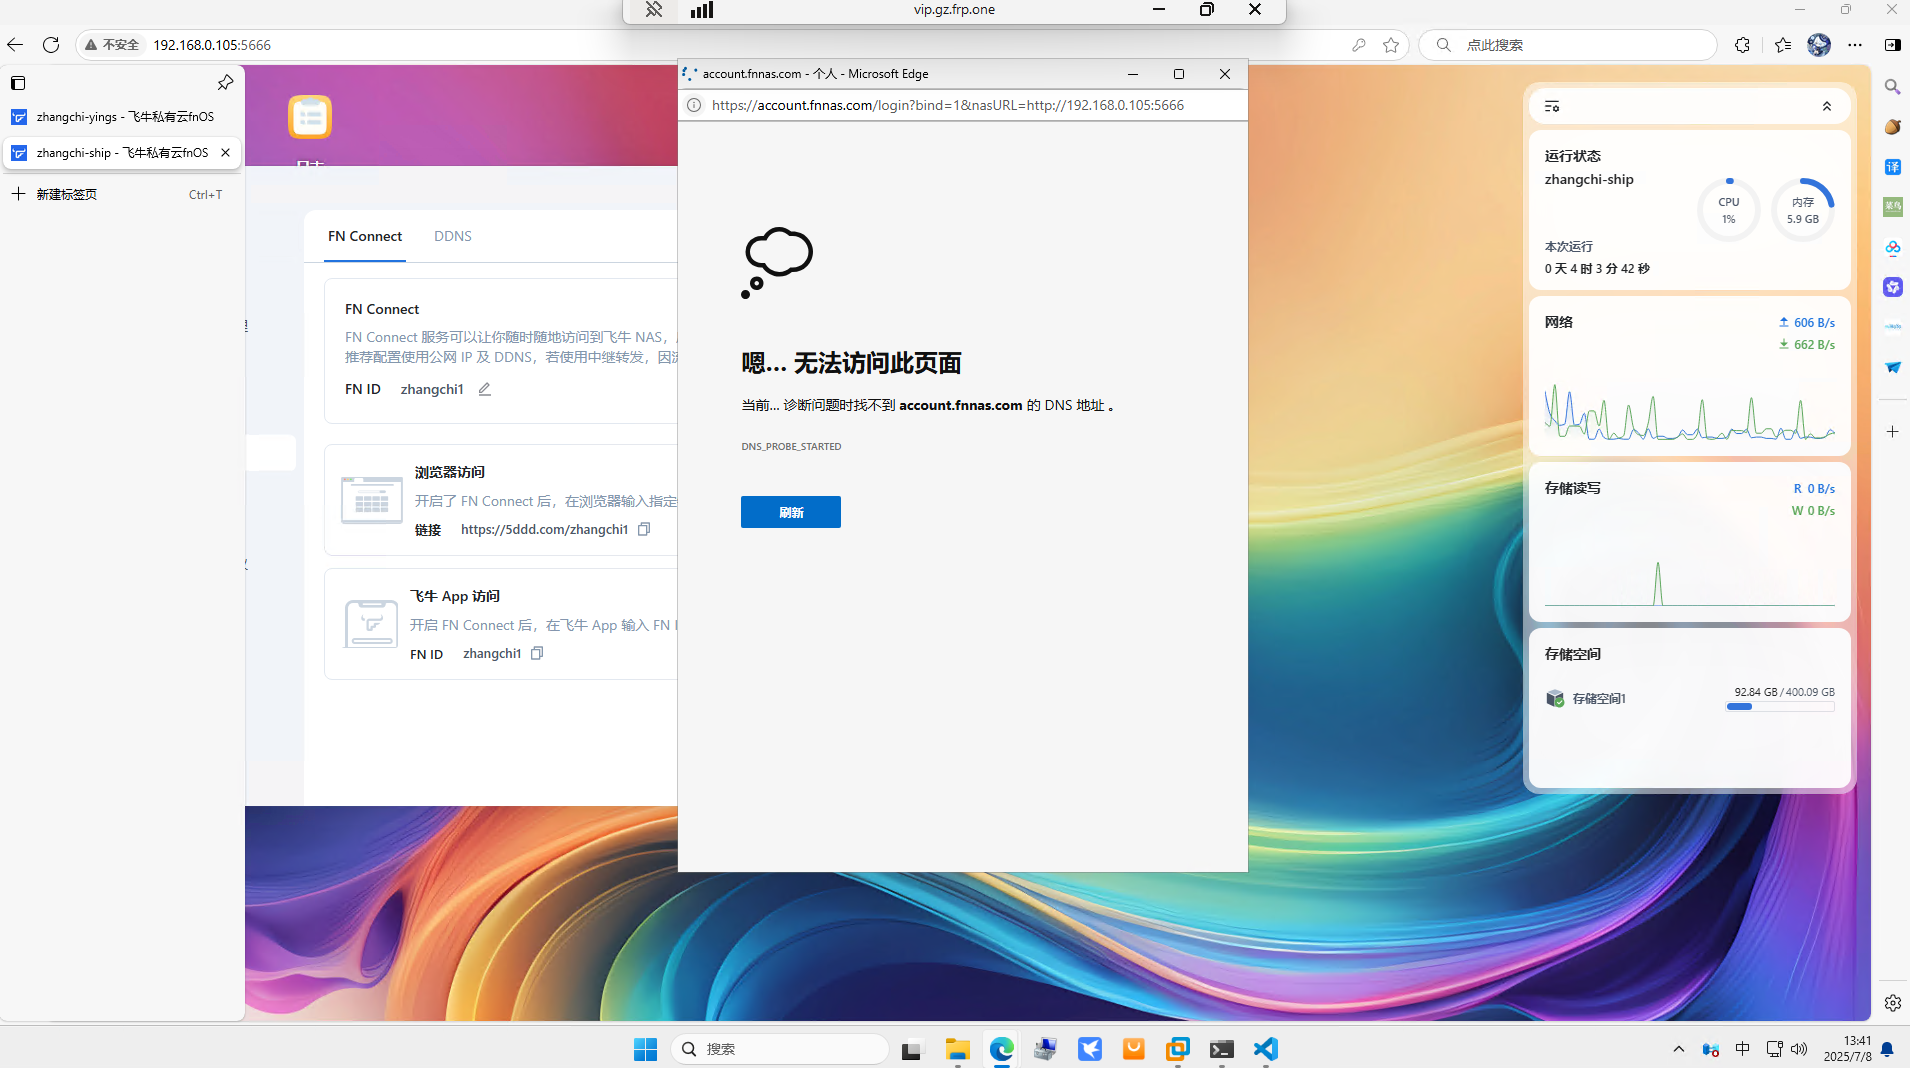Copy the 5ddd.com/zhangchi1 link
Image resolution: width=1910 pixels, height=1068 pixels.
click(x=644, y=529)
